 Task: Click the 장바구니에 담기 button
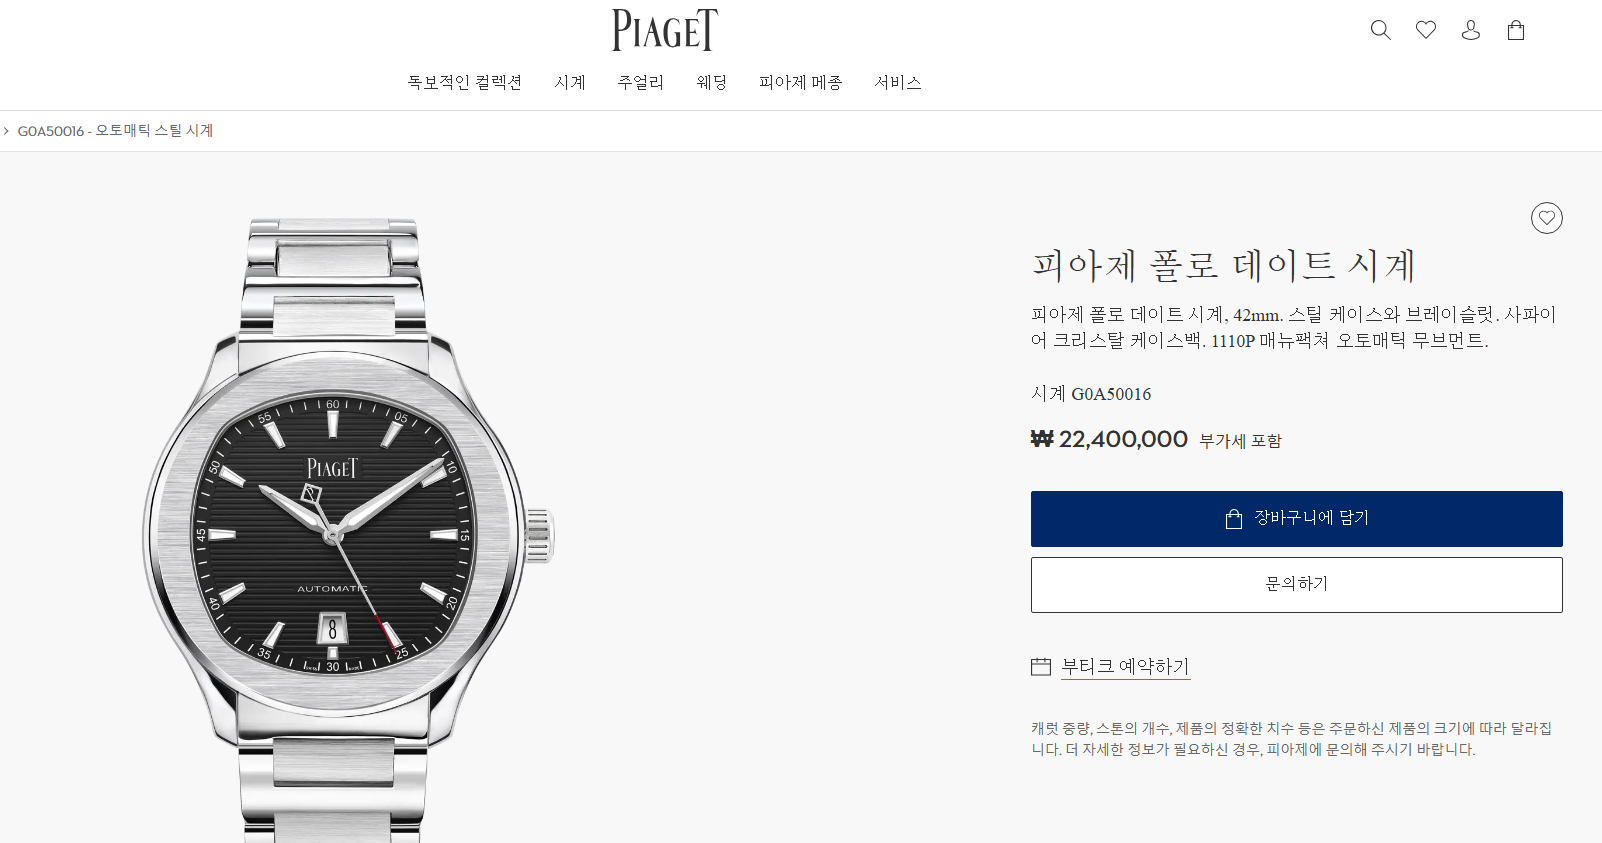coord(1297,519)
